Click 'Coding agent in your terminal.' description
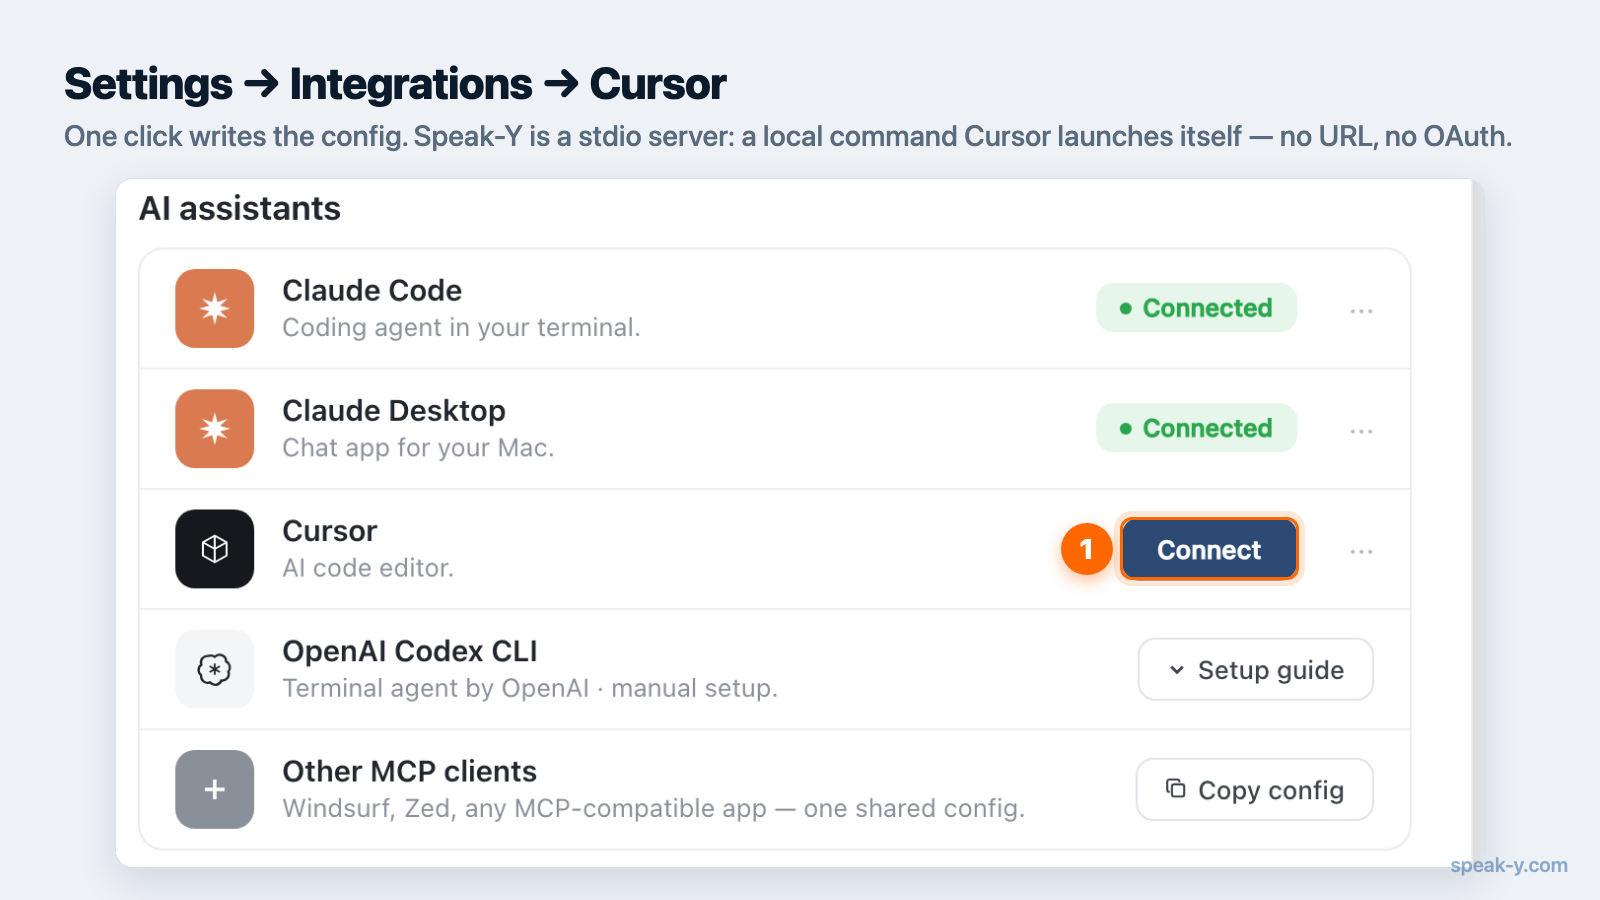Viewport: 1600px width, 900px height. click(x=461, y=327)
